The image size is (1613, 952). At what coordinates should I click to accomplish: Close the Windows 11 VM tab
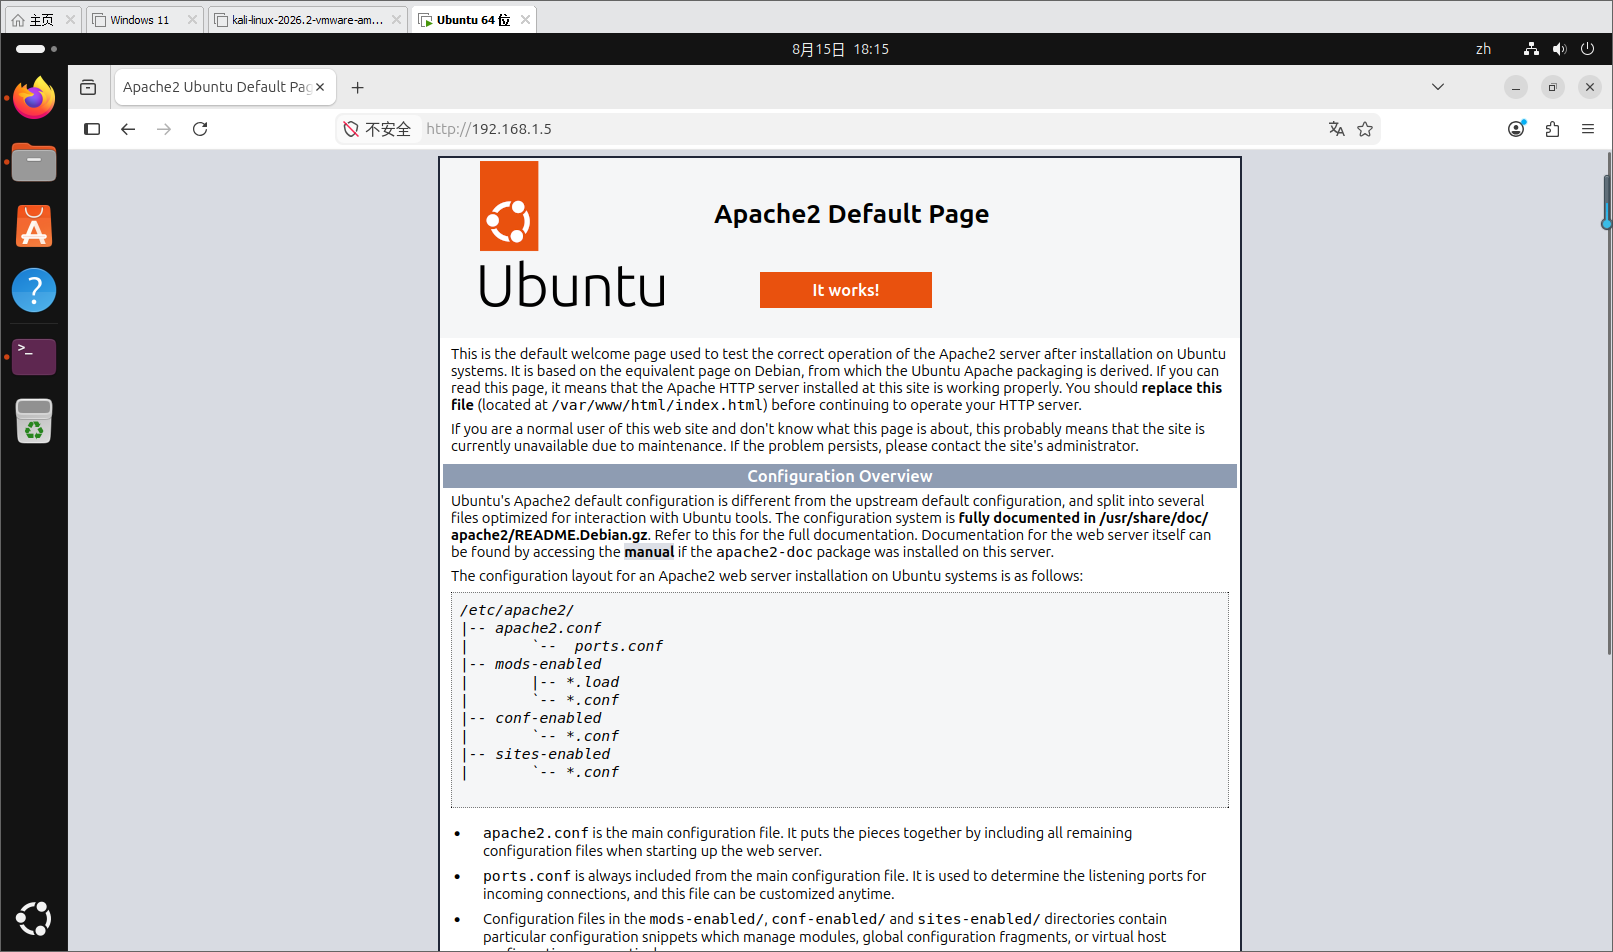pos(192,20)
